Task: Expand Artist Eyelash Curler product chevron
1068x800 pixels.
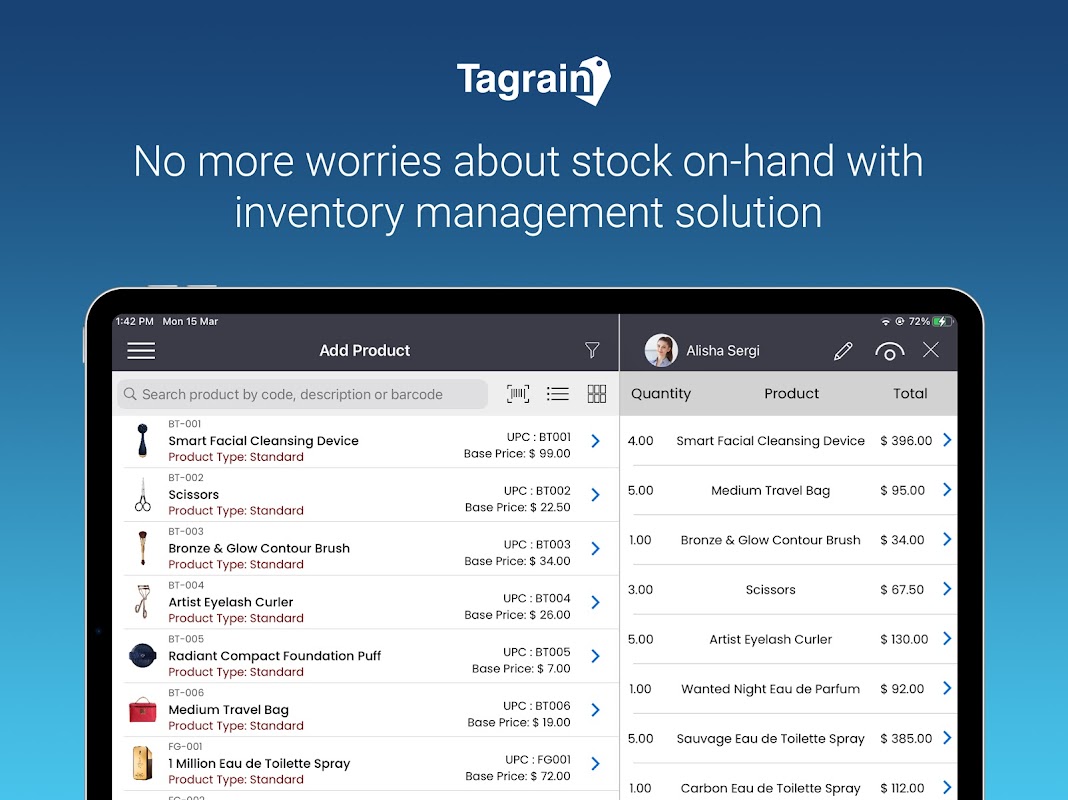Action: pos(595,602)
